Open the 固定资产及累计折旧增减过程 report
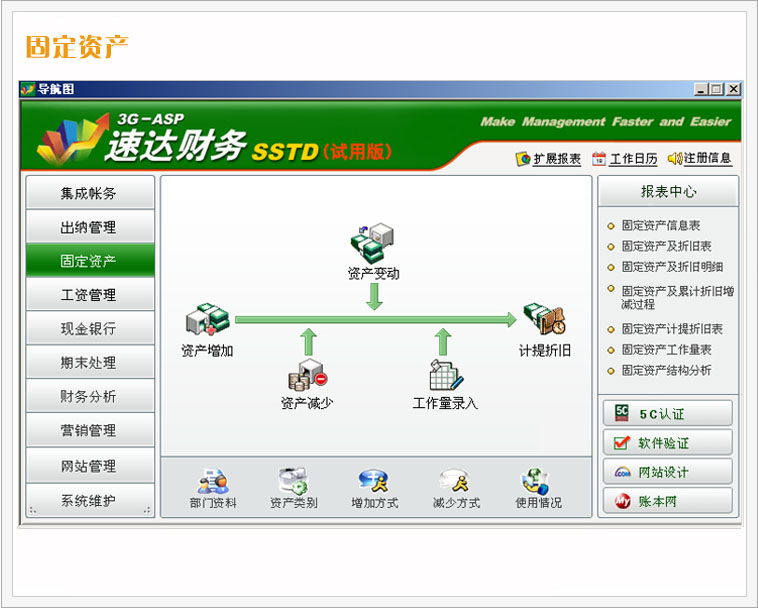758x608 pixels. point(678,297)
